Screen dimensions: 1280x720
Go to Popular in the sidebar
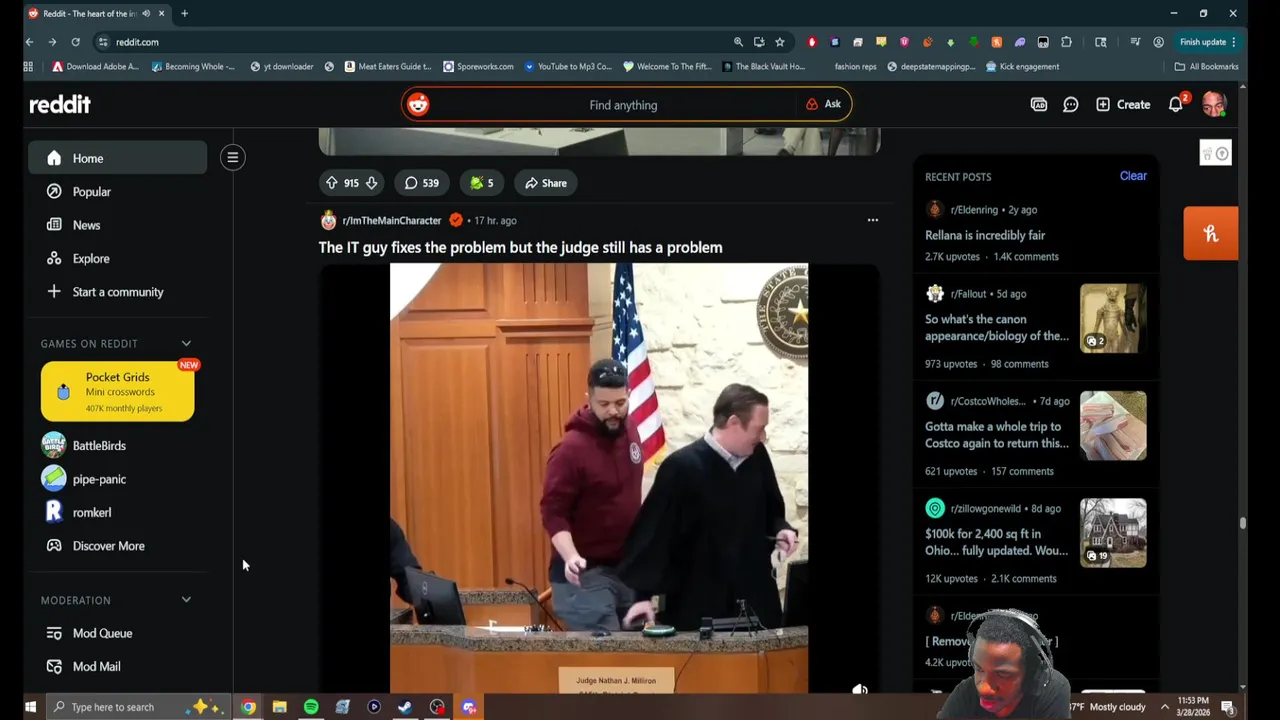117,192
